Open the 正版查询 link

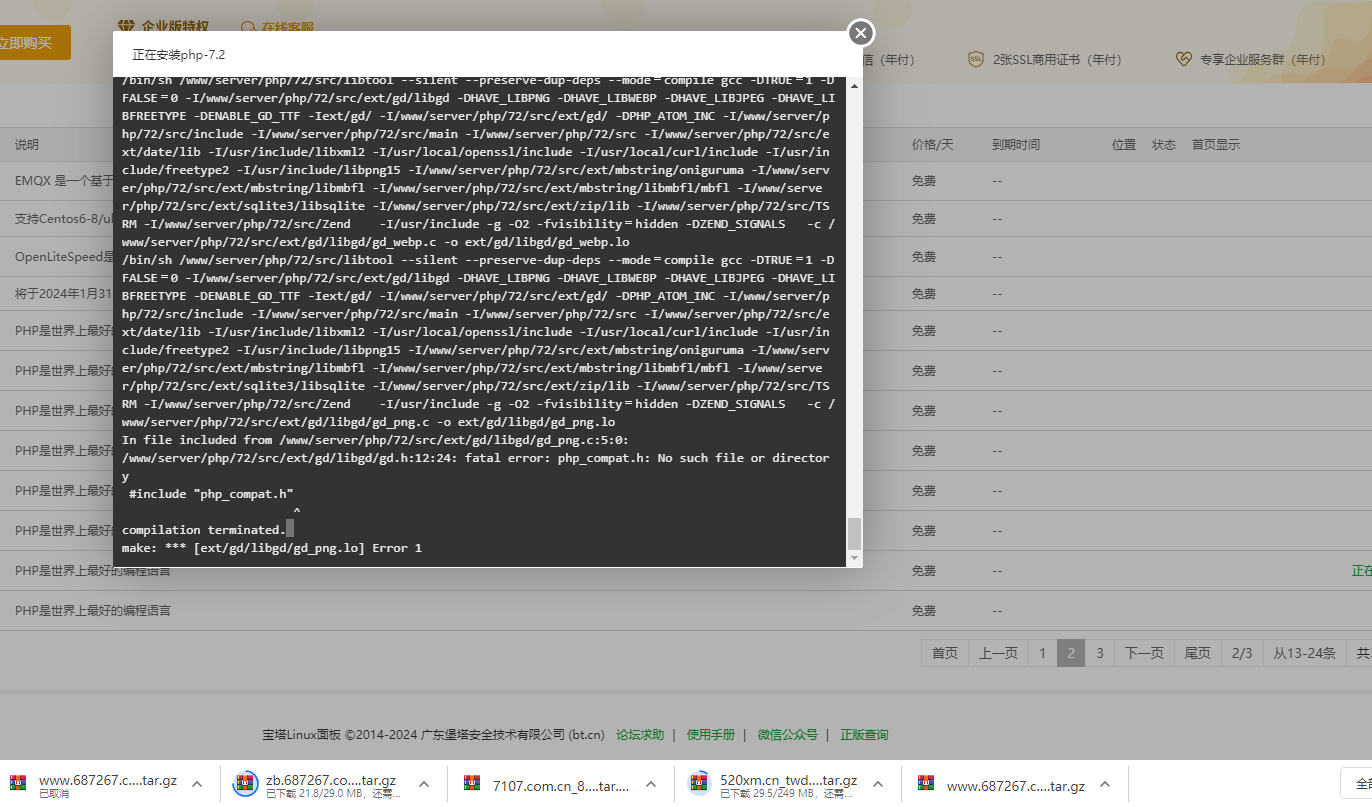click(x=864, y=735)
